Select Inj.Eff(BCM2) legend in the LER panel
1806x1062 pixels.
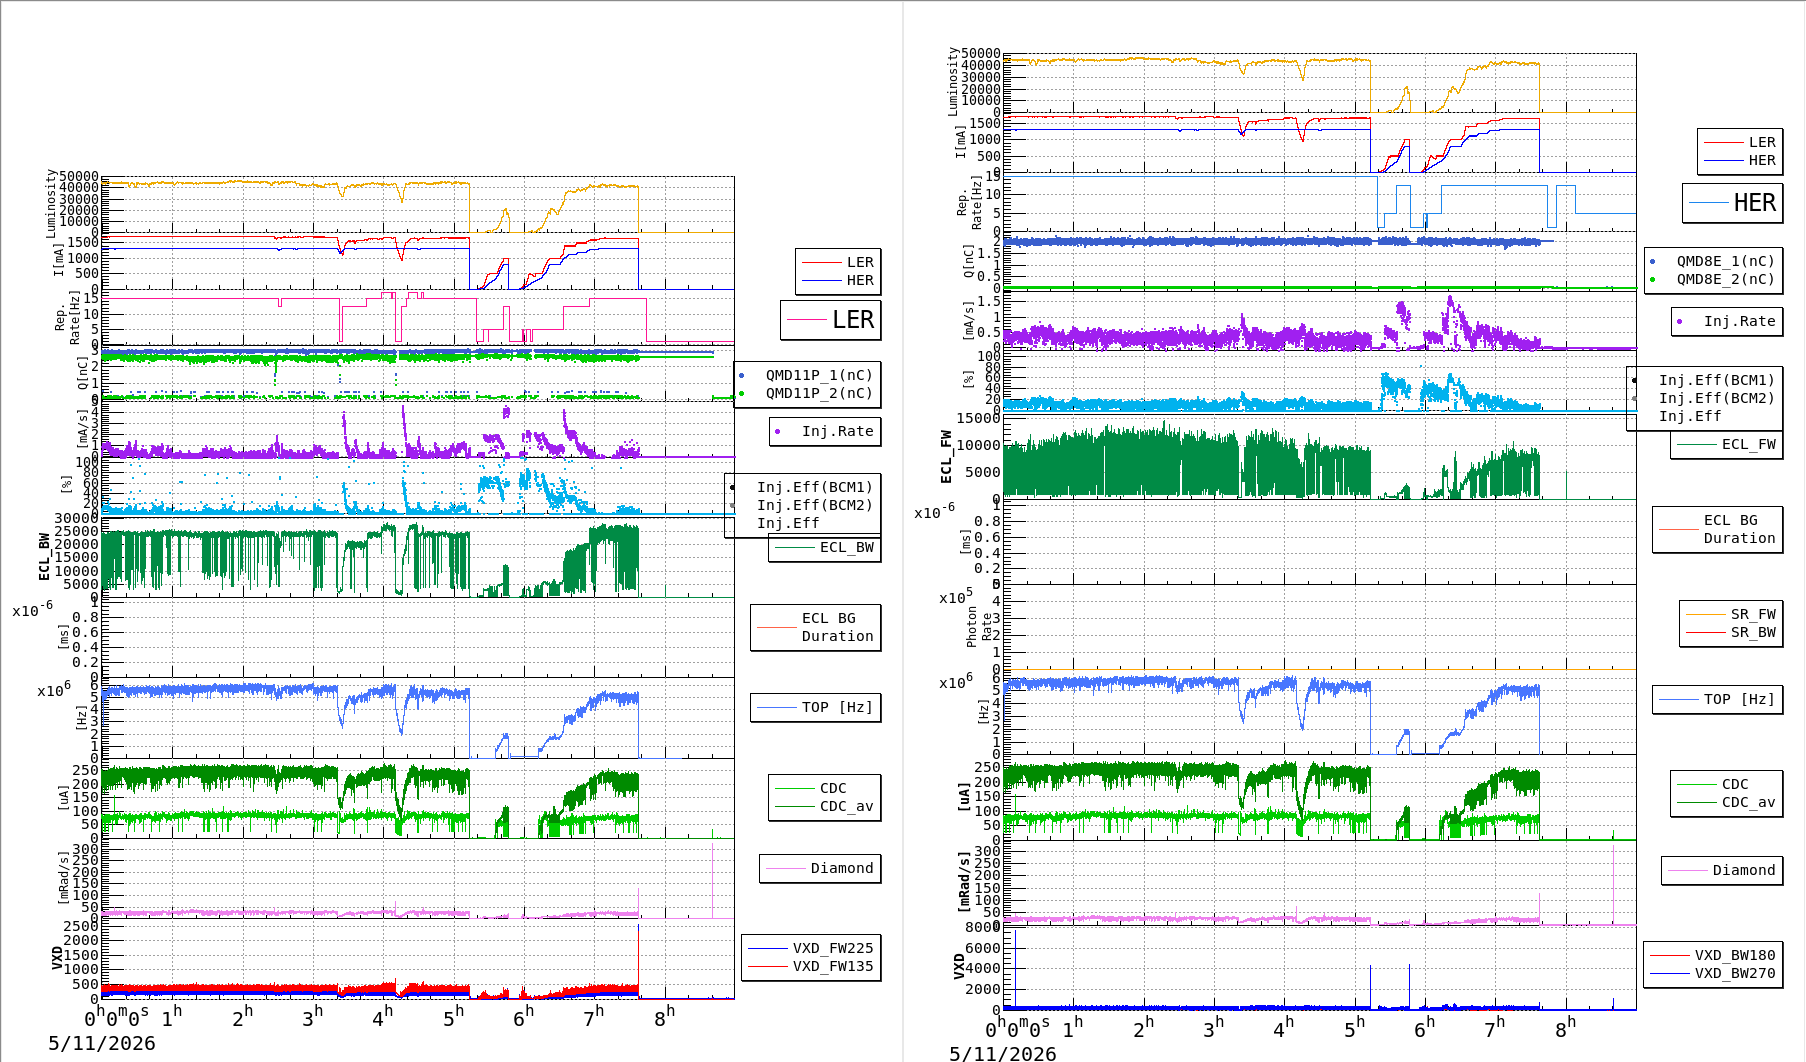click(814, 505)
